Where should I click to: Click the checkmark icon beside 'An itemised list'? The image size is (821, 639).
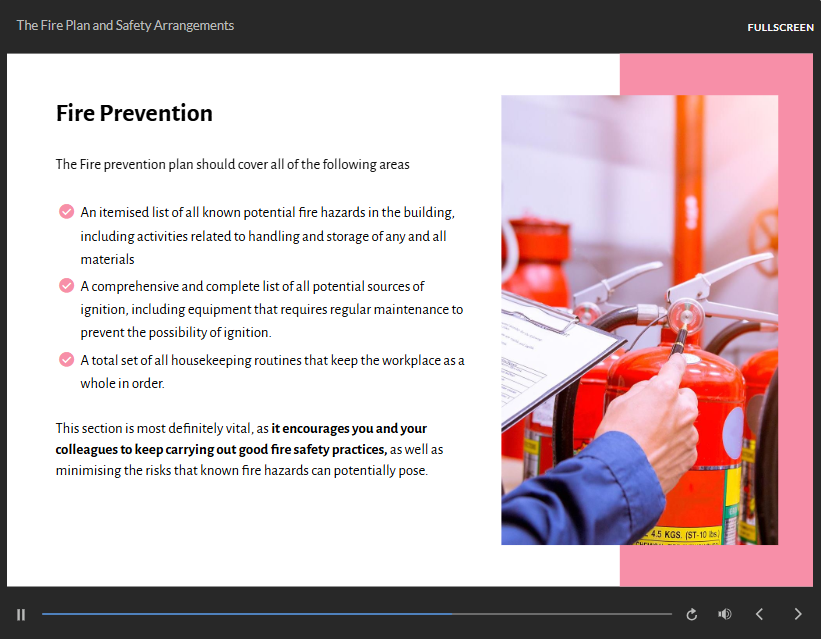[66, 212]
